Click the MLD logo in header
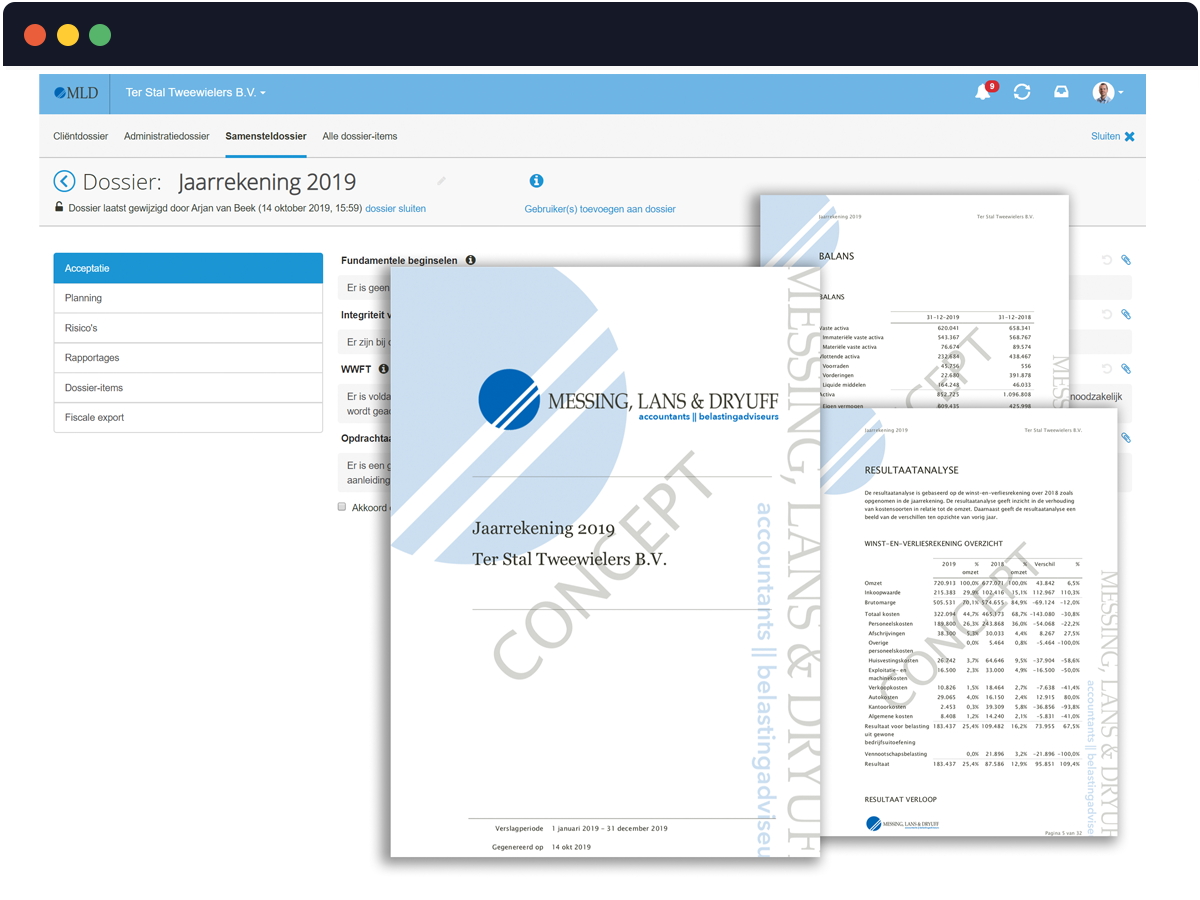 pos(76,93)
